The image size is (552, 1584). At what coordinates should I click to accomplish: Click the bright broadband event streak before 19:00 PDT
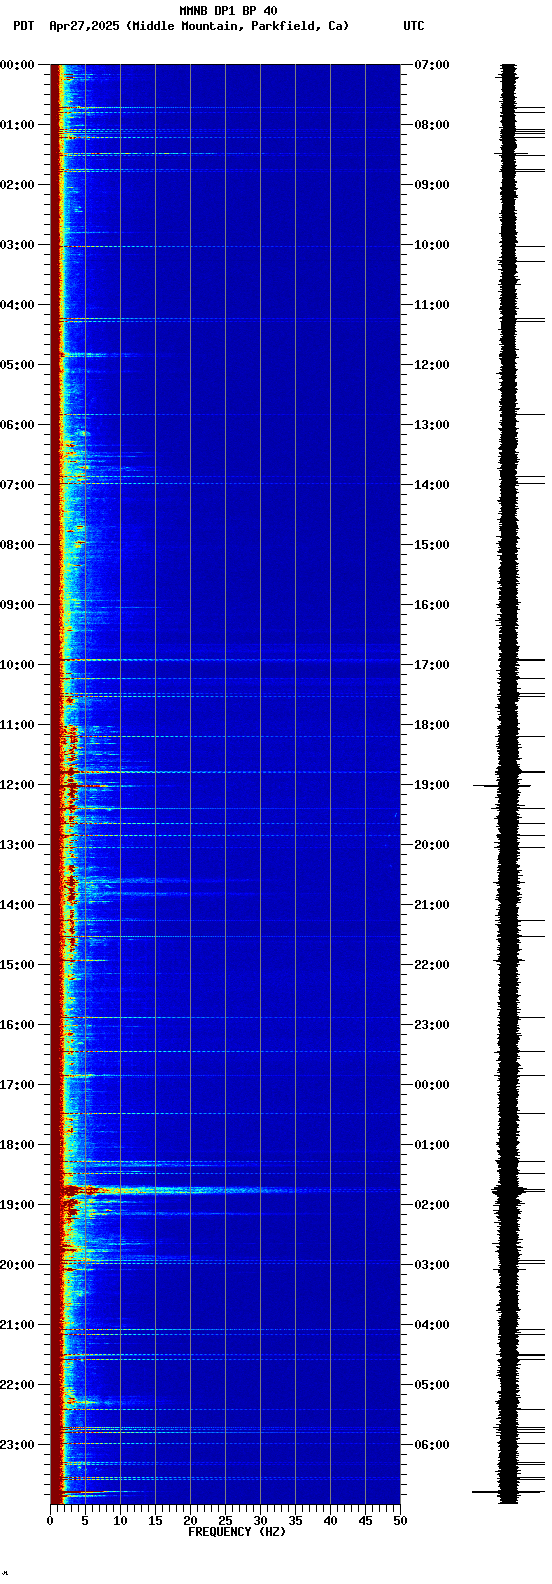180,1190
